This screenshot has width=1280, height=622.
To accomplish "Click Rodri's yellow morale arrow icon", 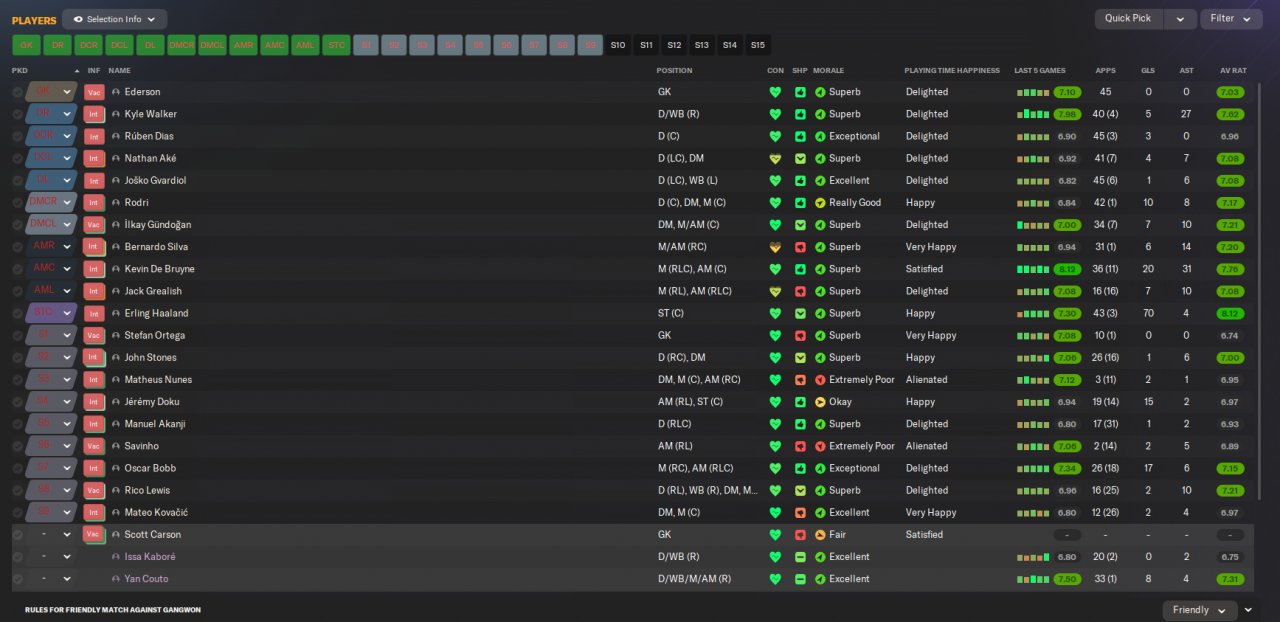I will pyautogui.click(x=820, y=203).
